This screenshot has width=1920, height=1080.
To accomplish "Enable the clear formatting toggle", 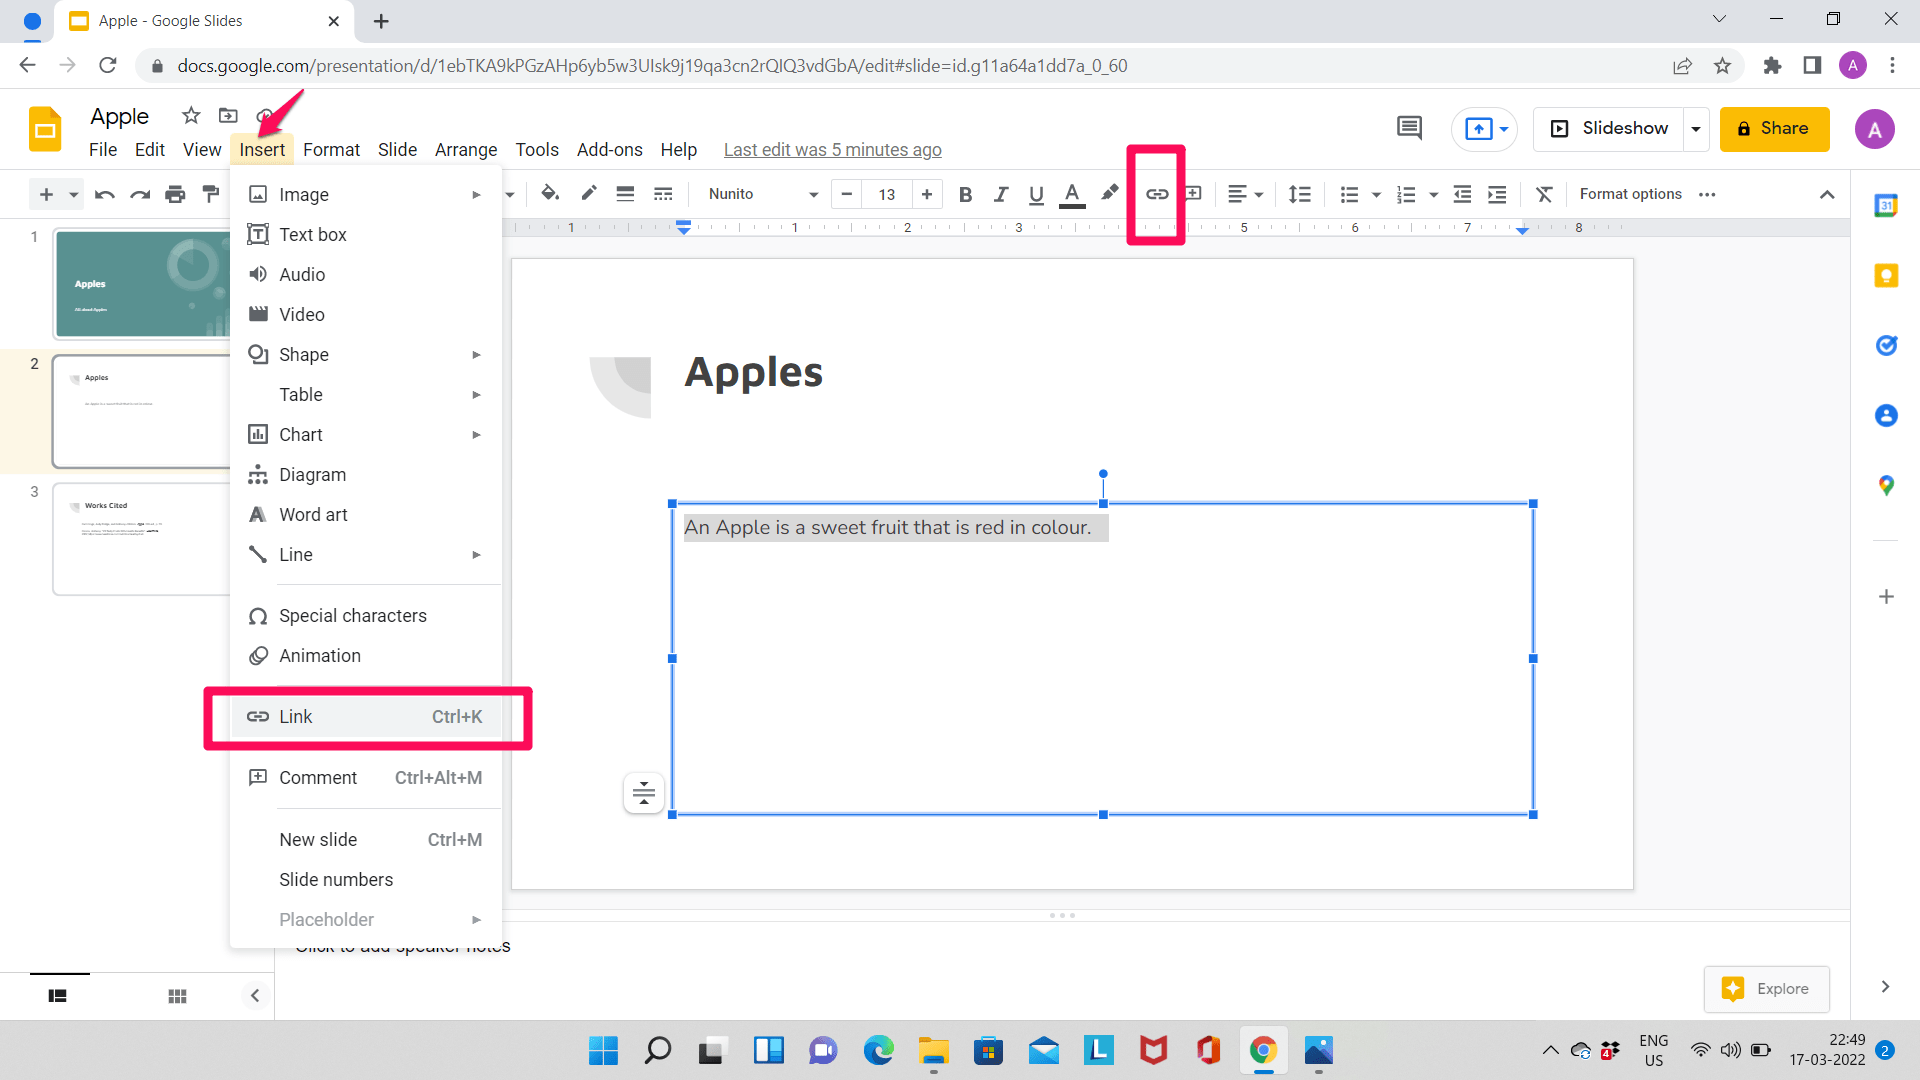I will point(1544,194).
